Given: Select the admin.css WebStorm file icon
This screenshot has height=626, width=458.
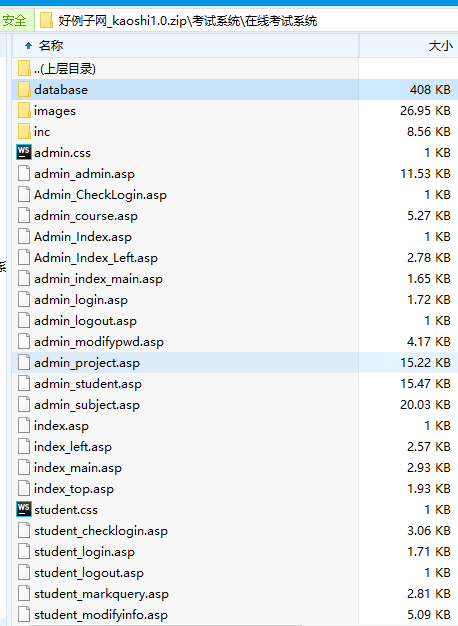Looking at the screenshot, I should point(24,153).
